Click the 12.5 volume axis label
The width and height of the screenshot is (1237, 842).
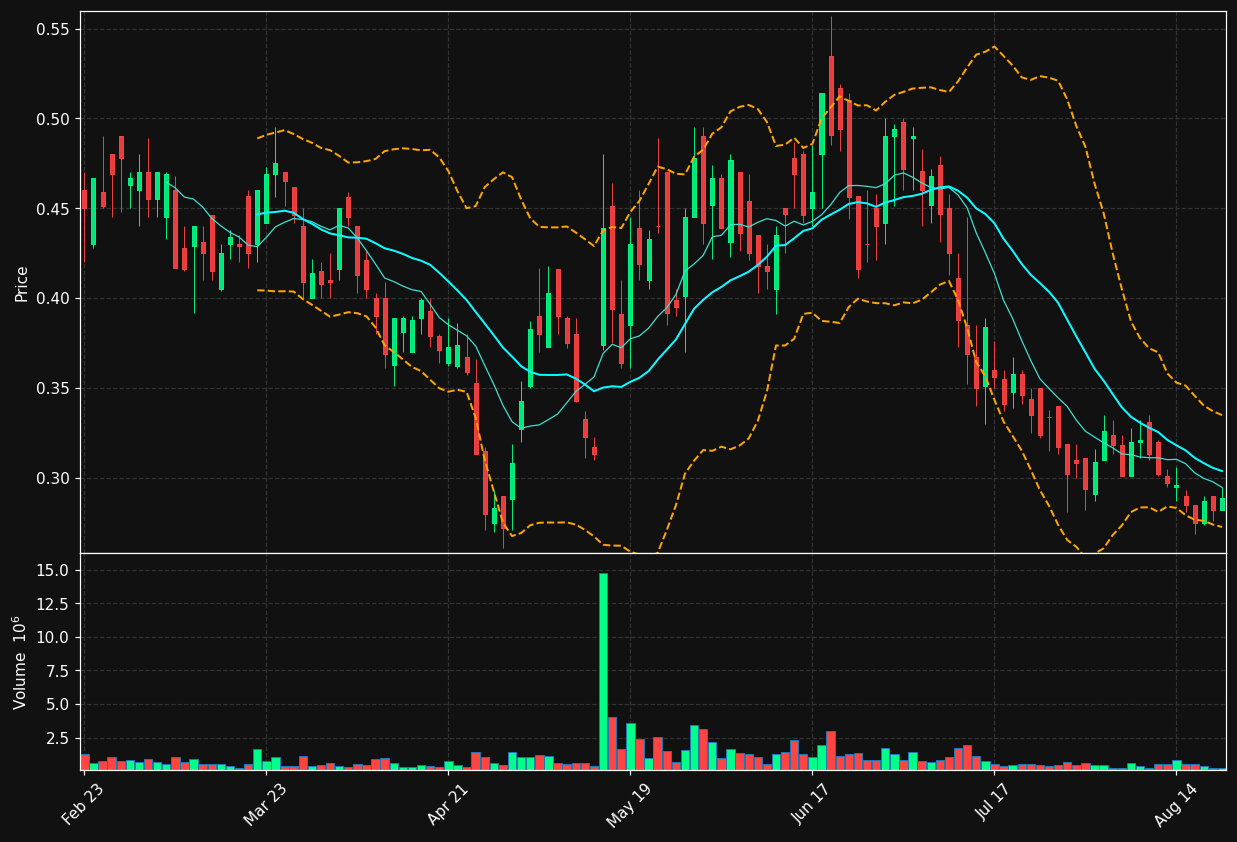(53, 604)
